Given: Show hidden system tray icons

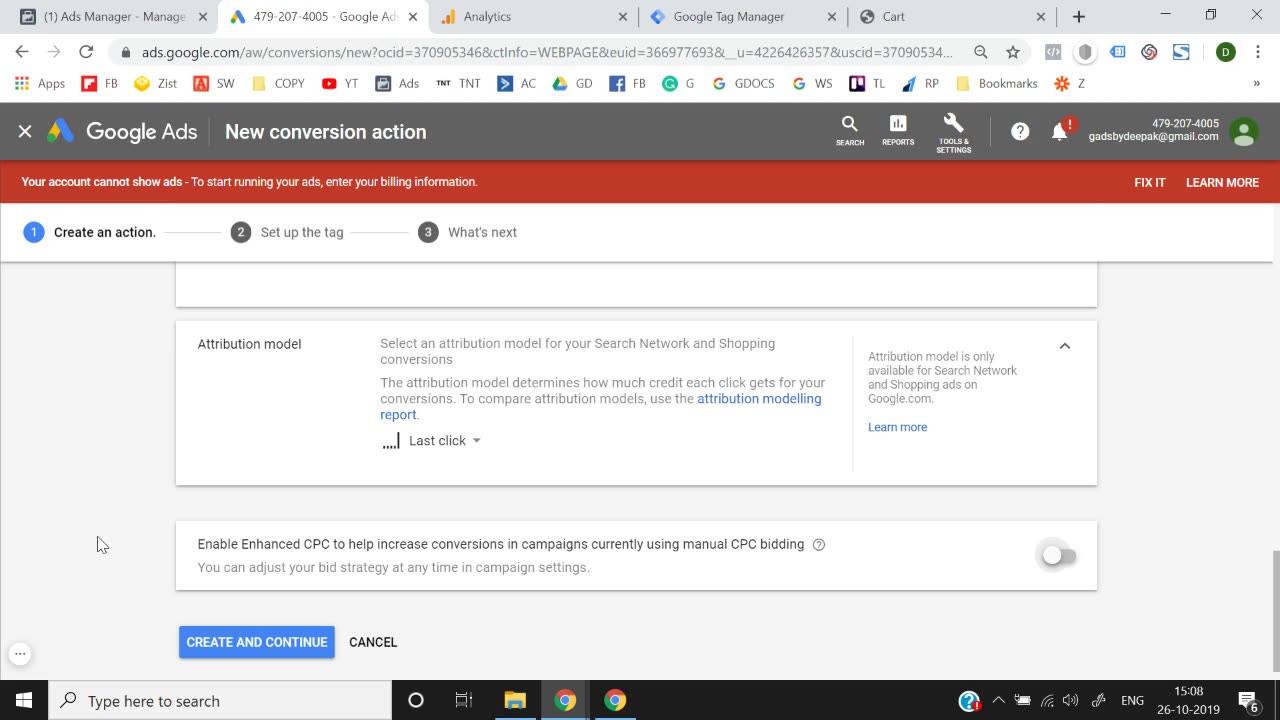Looking at the screenshot, I should click(x=998, y=701).
